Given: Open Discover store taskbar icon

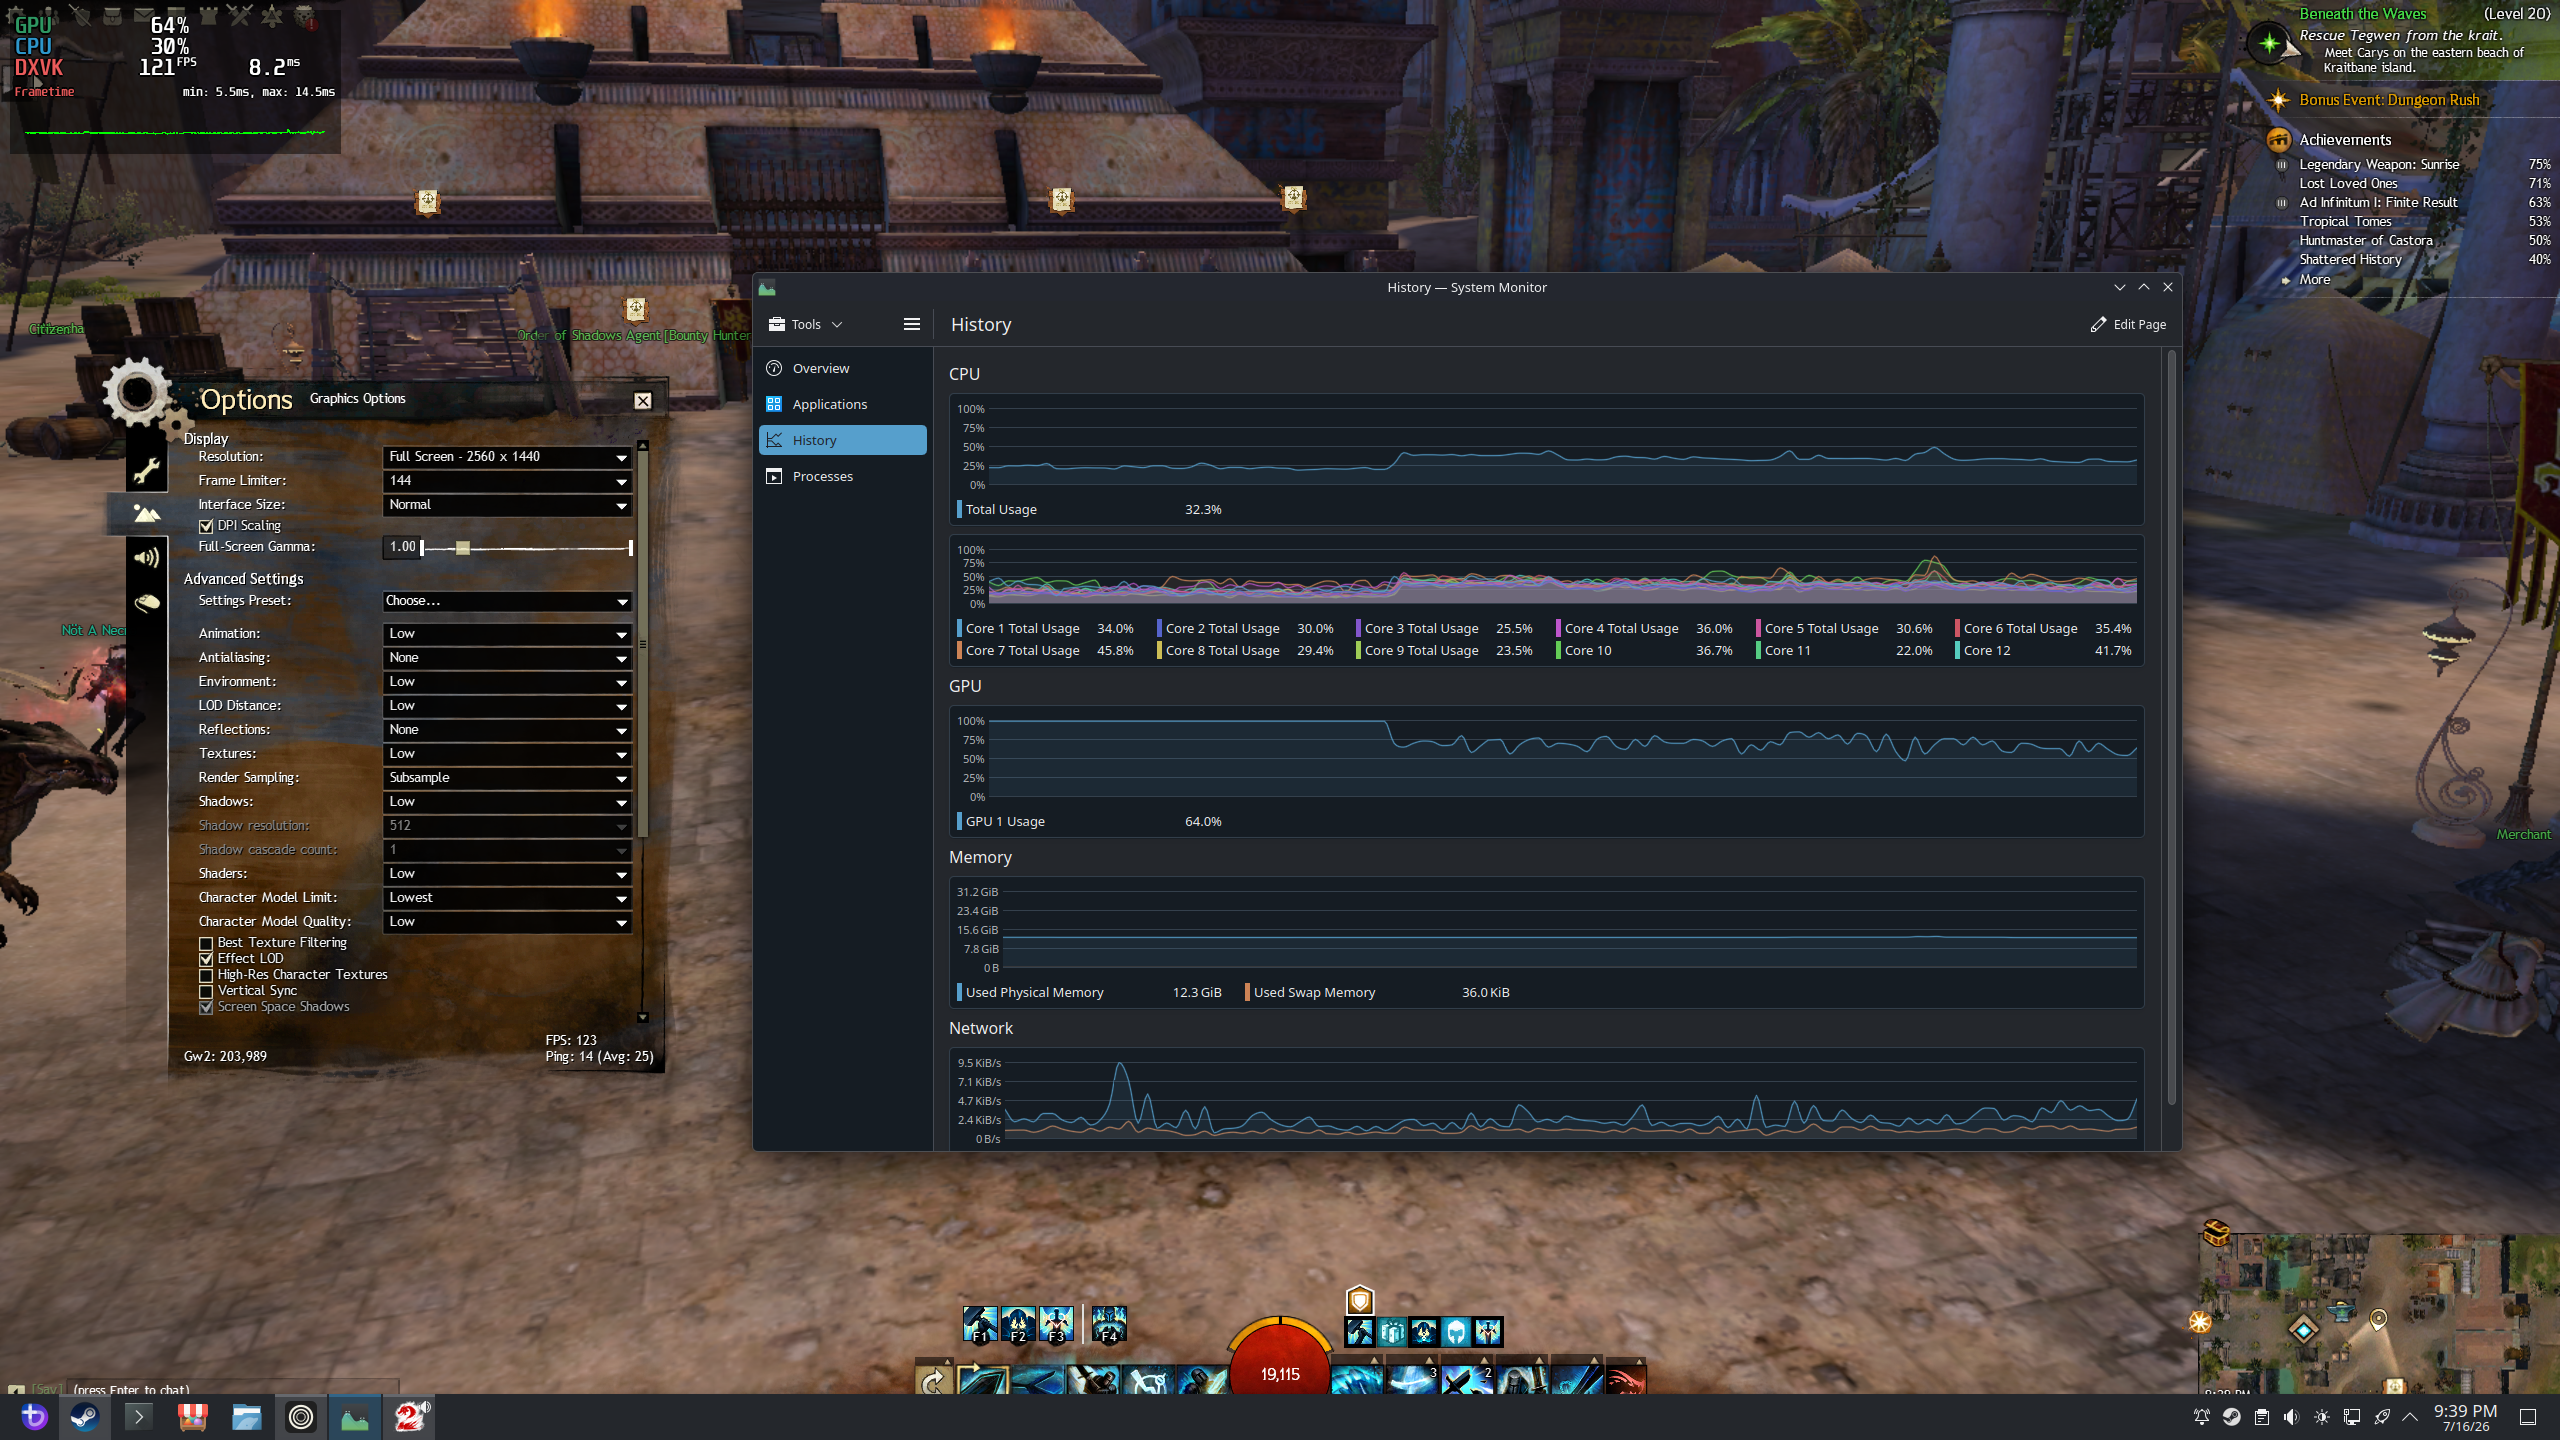Looking at the screenshot, I should click(x=192, y=1417).
